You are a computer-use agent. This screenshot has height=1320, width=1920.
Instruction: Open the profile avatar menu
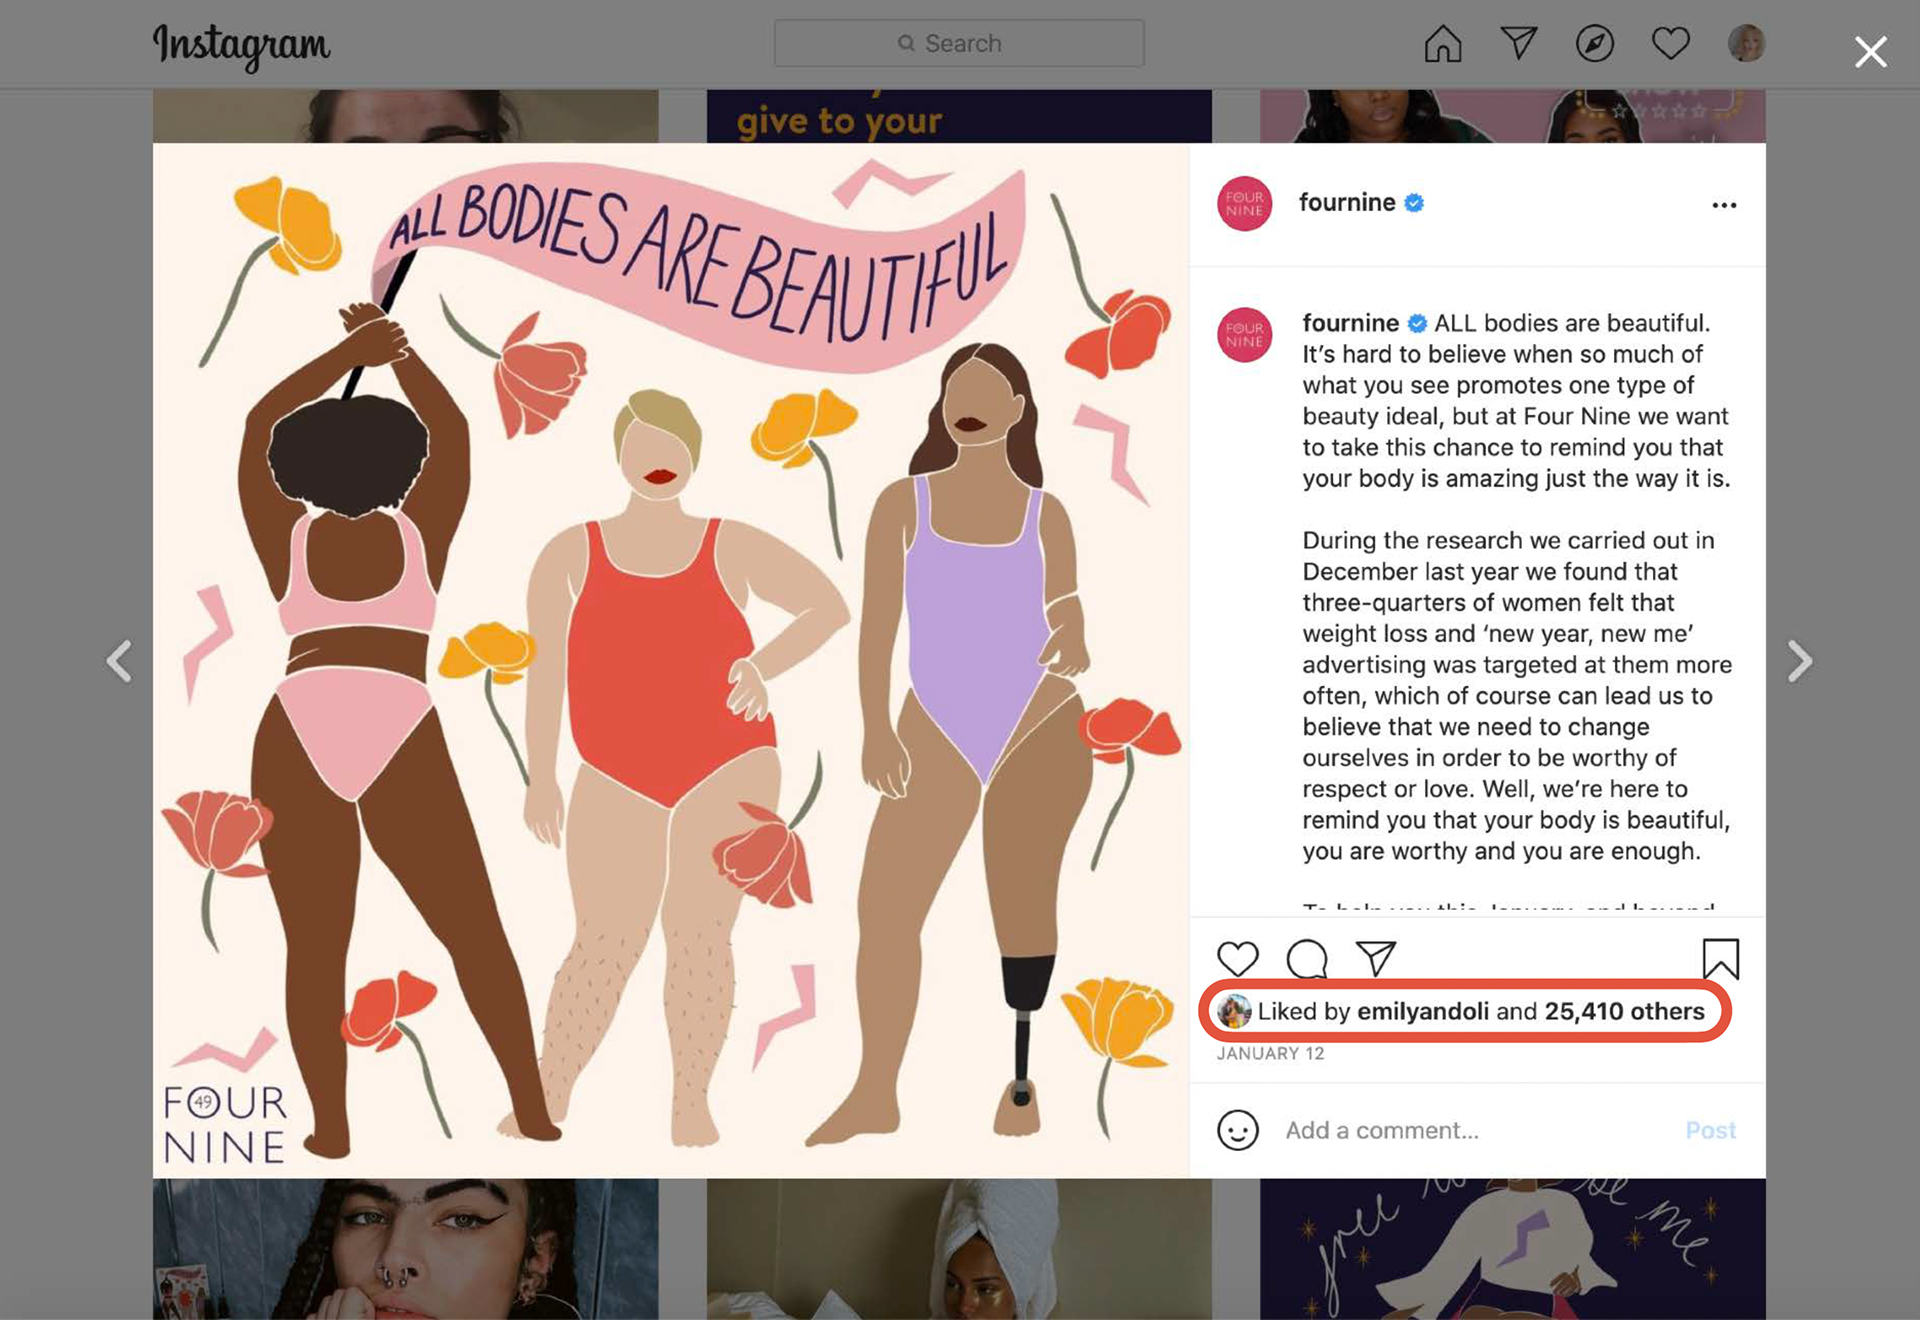[x=1746, y=43]
